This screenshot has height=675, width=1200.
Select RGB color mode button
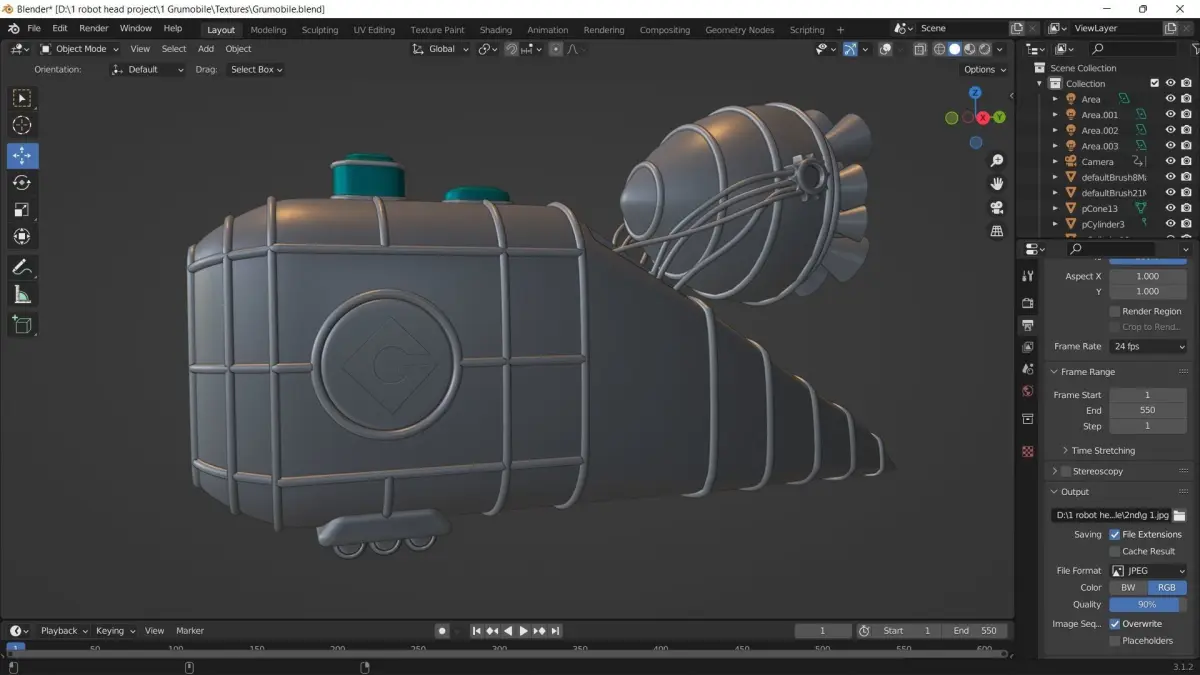click(x=1167, y=588)
